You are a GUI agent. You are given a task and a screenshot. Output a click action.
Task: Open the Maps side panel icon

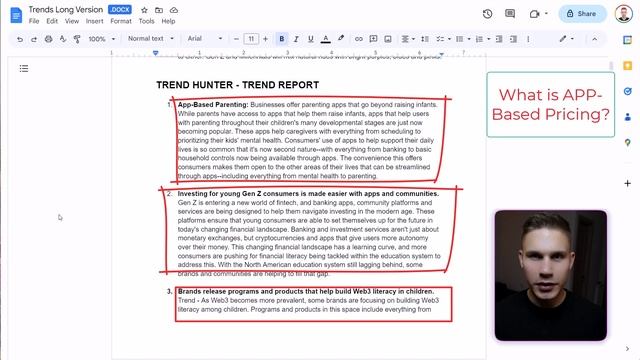click(627, 143)
